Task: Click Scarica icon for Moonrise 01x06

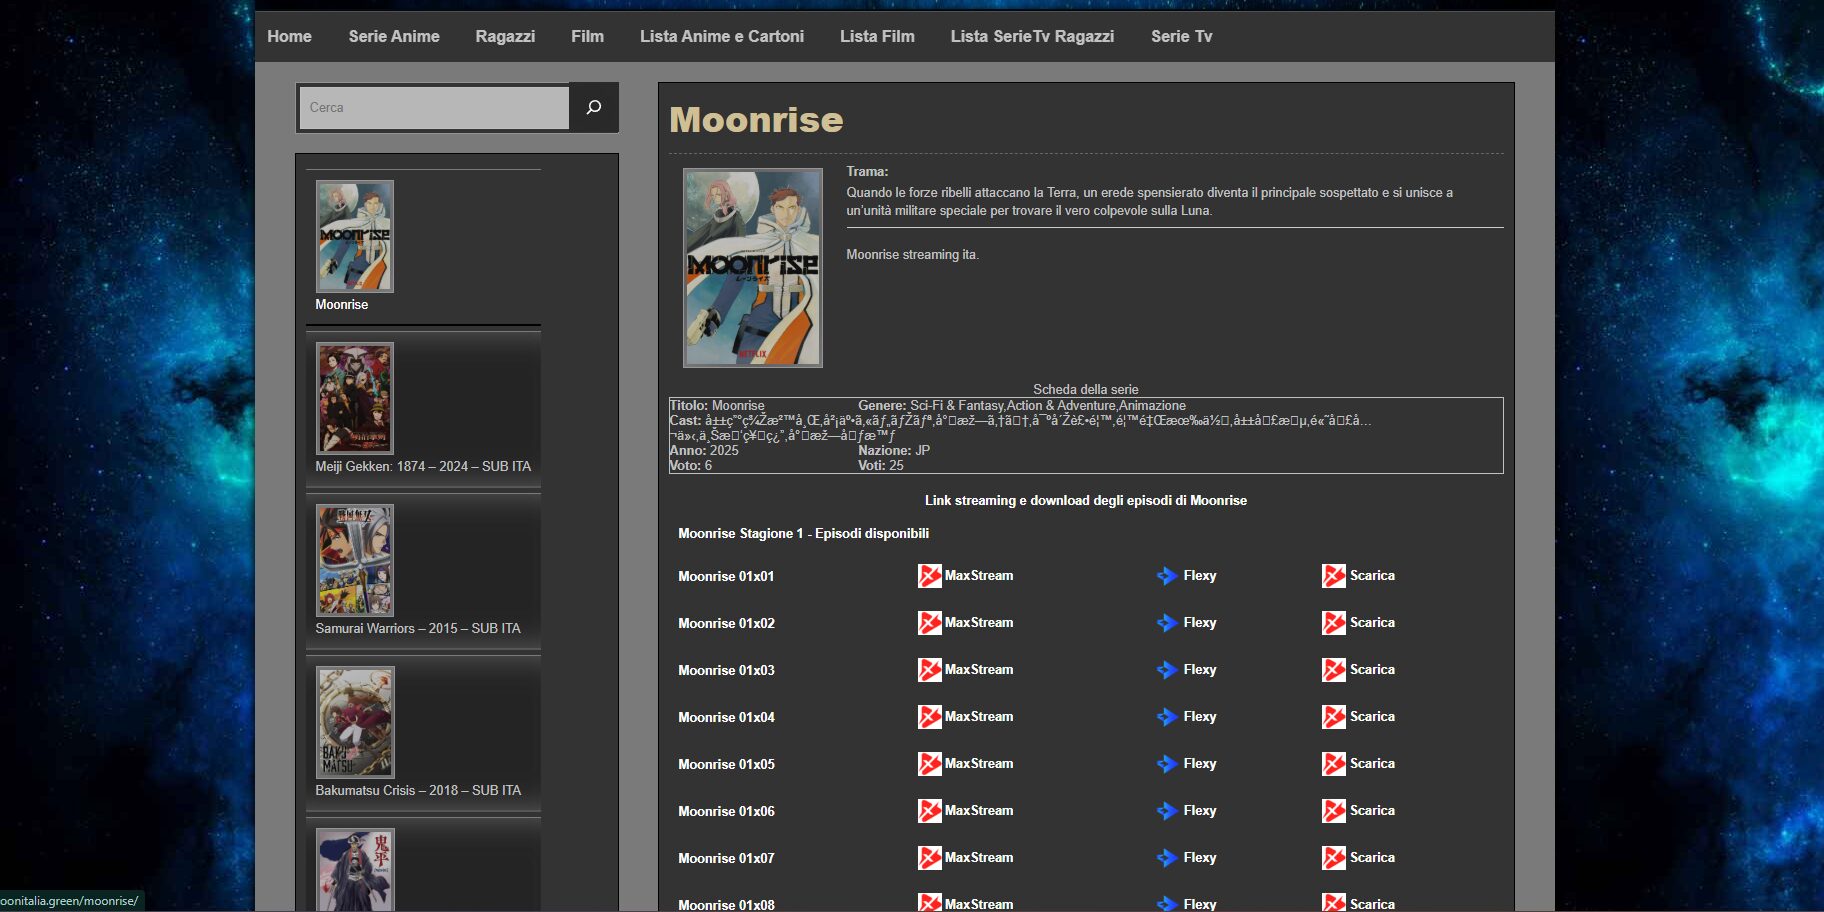Action: (1334, 811)
